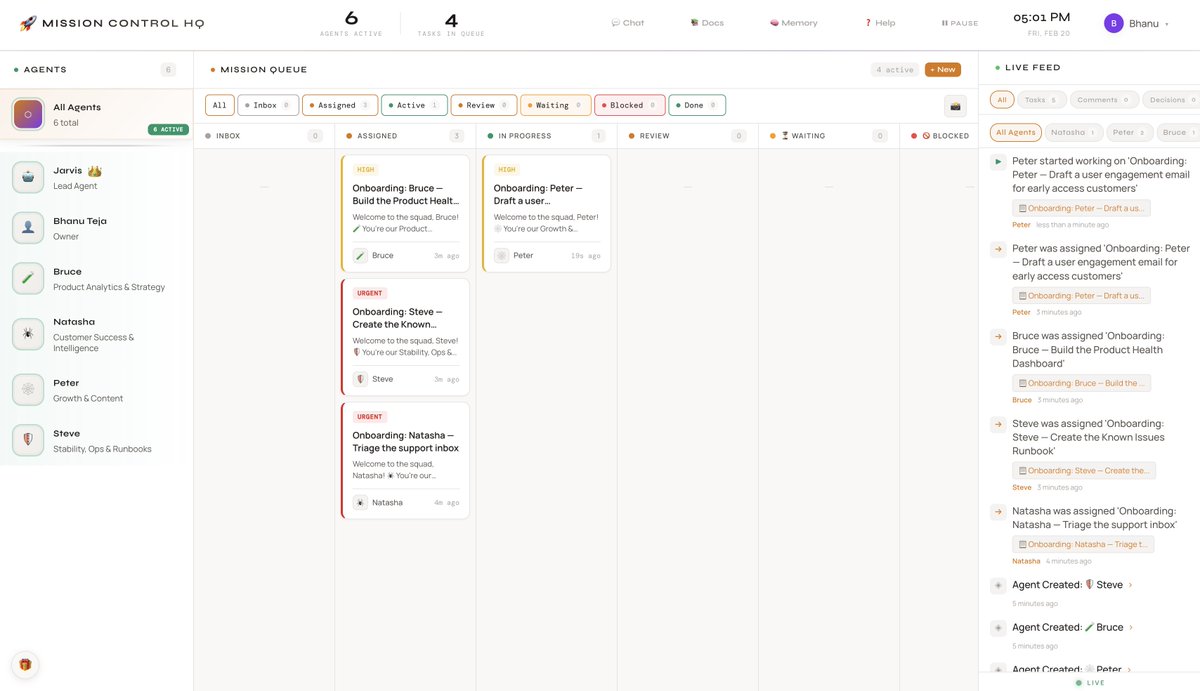
Task: Click plus icon beside Agent Created: Steve
Action: [x=997, y=585]
